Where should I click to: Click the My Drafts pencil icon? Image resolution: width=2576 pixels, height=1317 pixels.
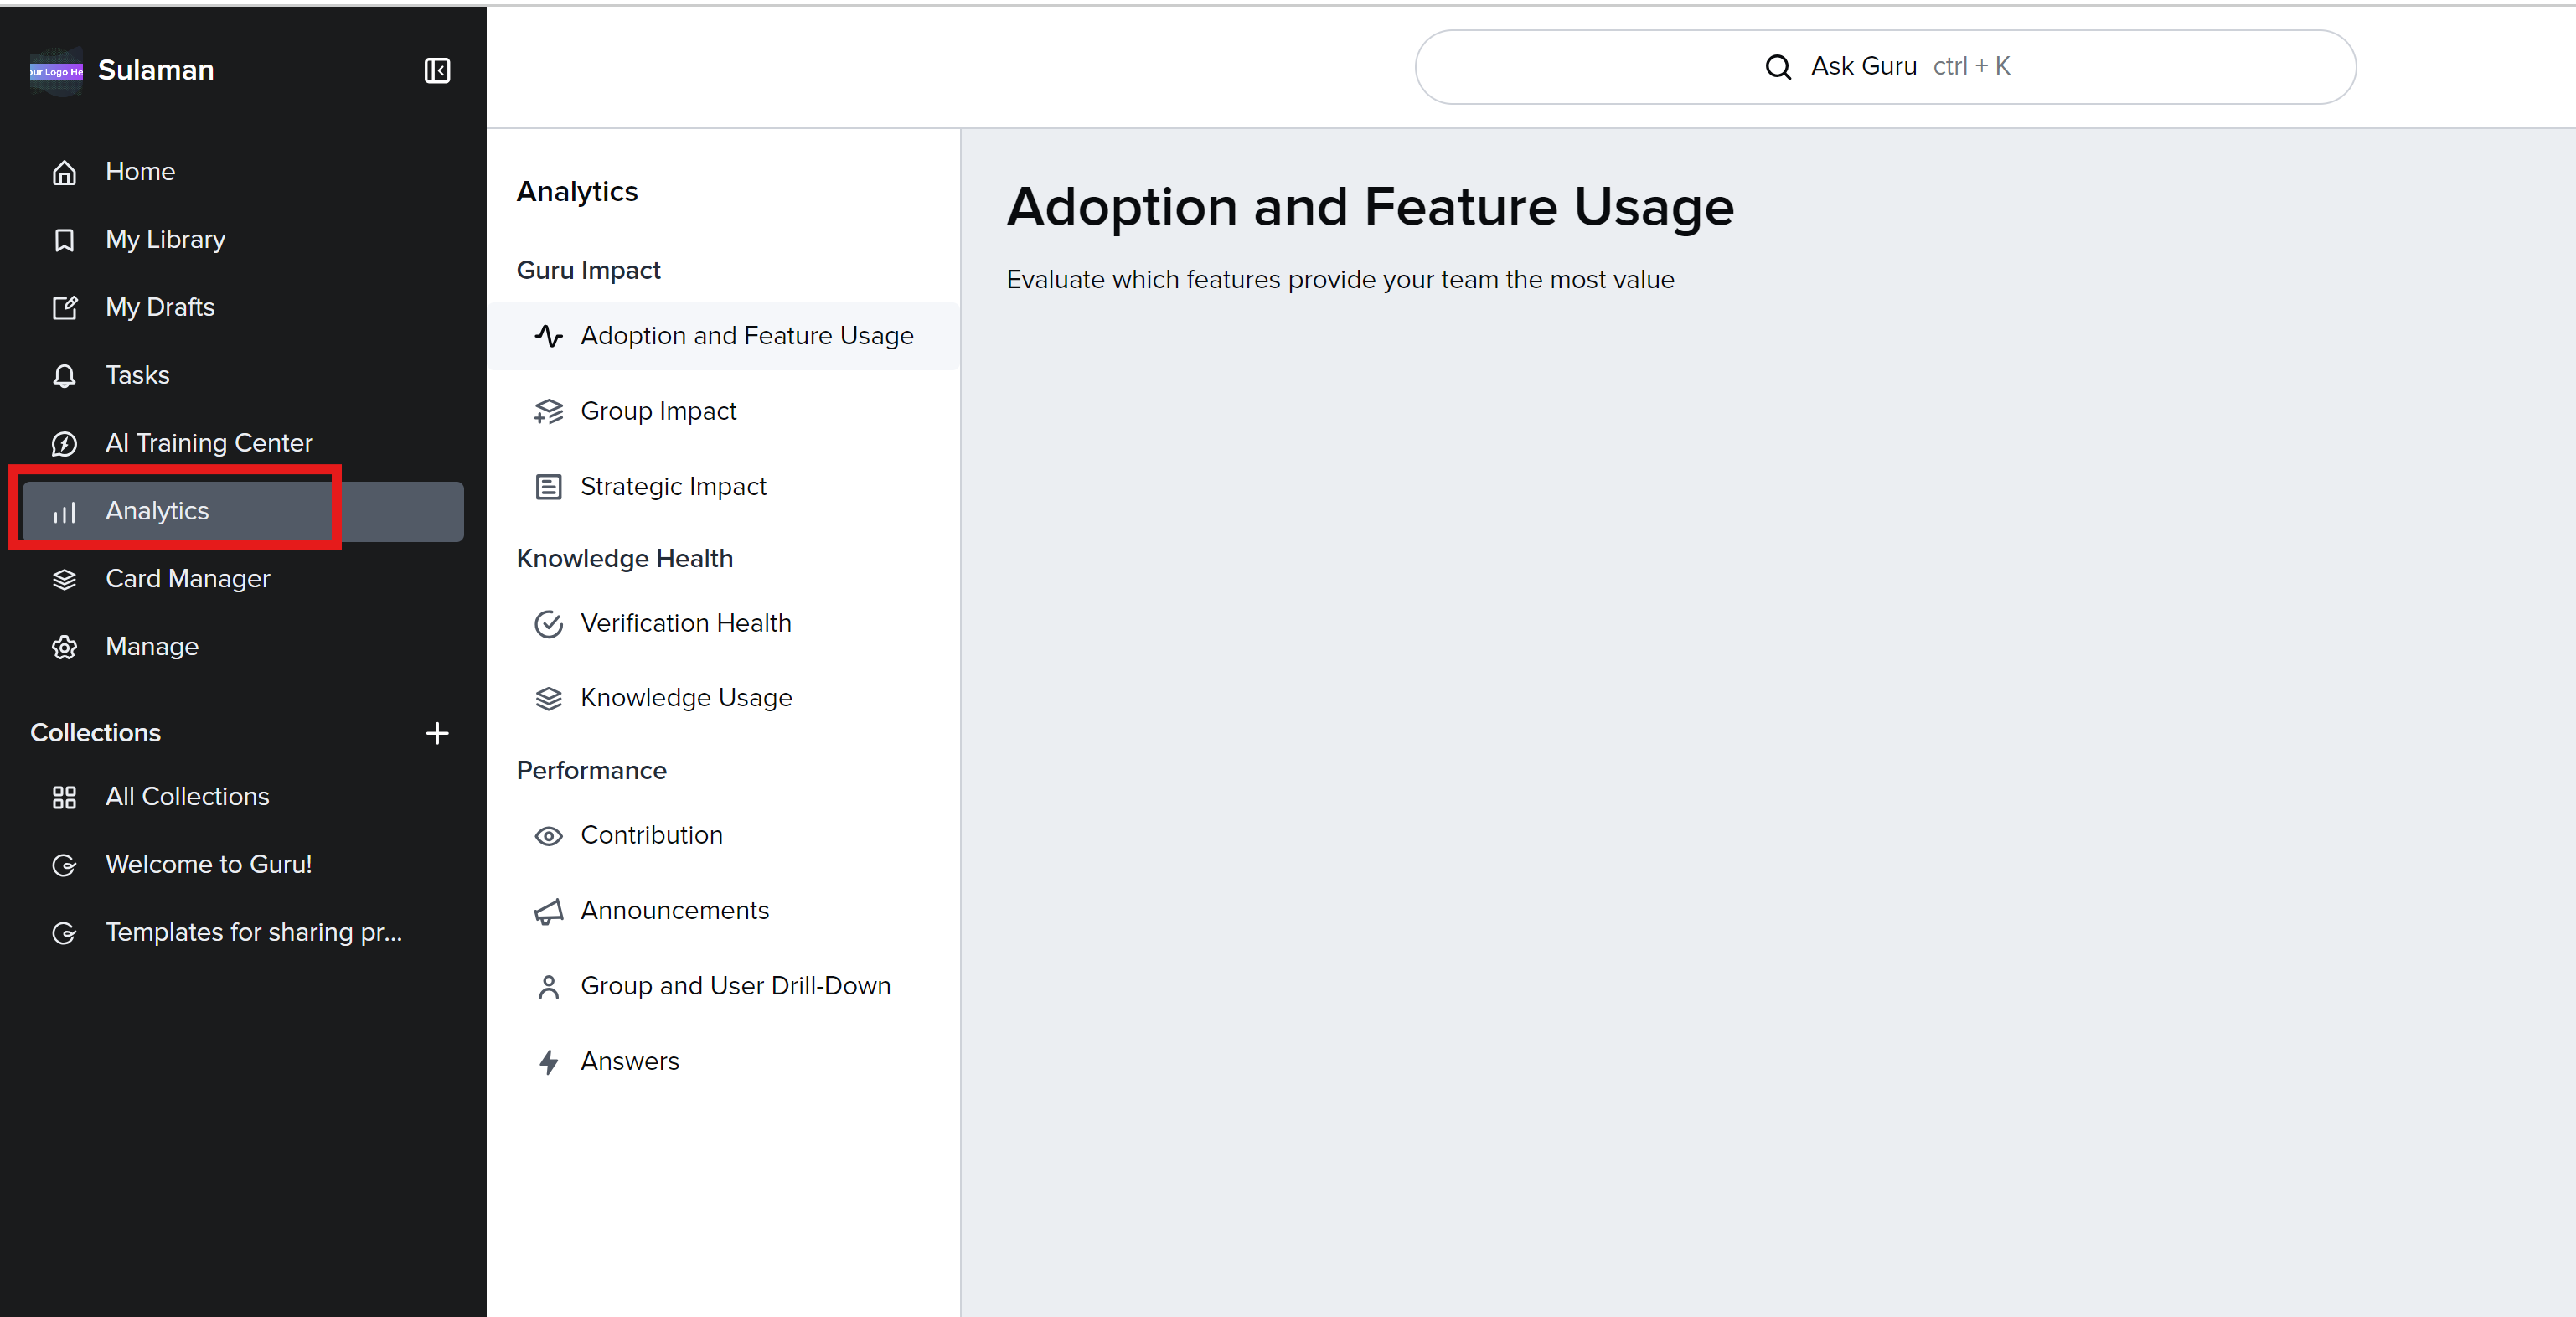pos(64,308)
